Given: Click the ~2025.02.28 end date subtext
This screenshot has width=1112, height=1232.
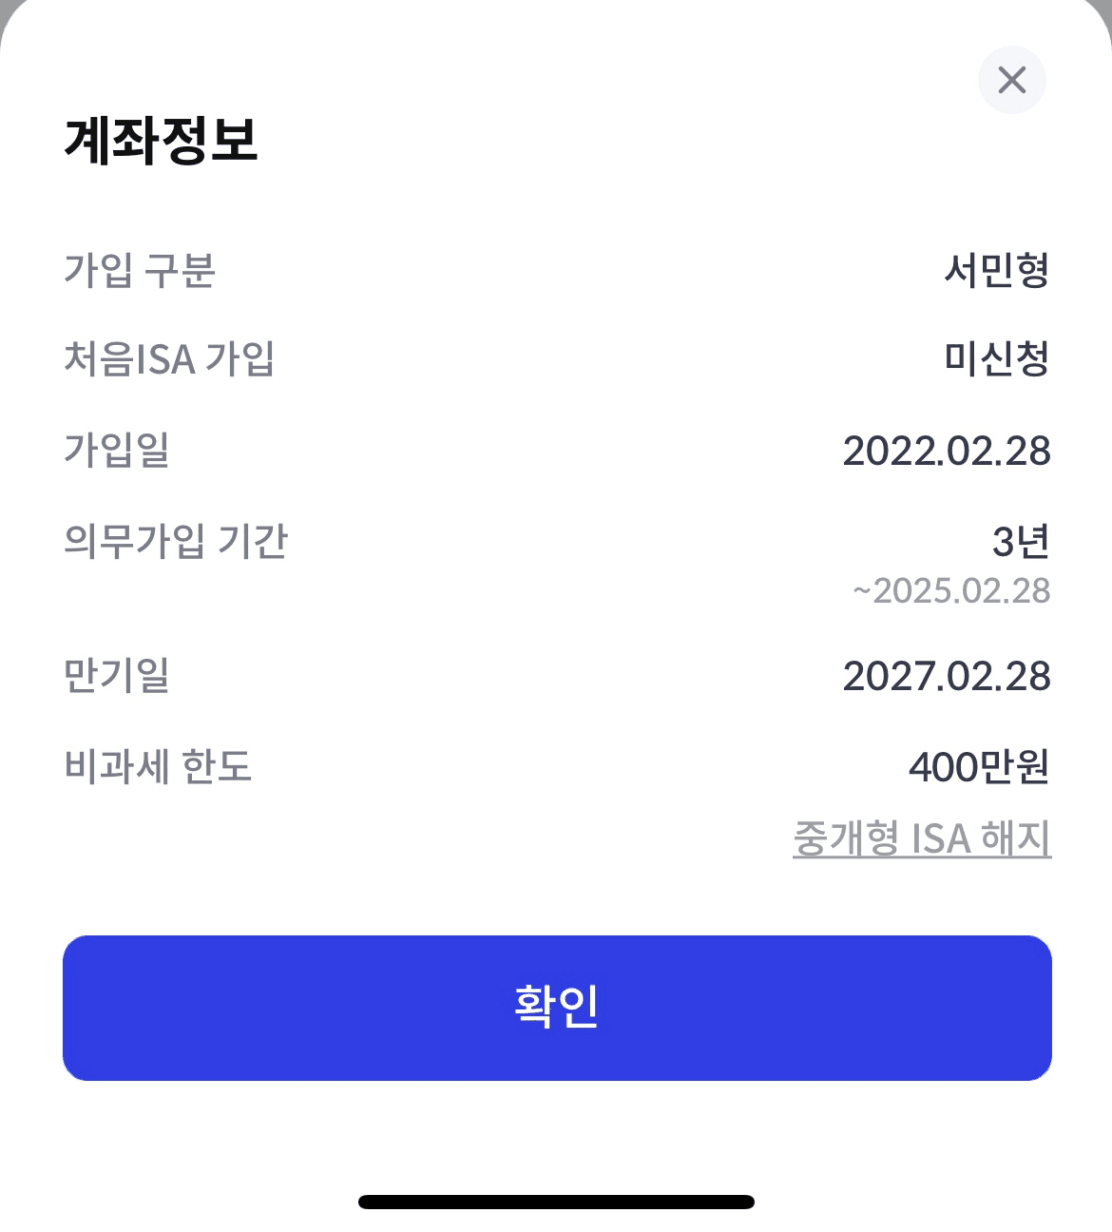Looking at the screenshot, I should pos(951,591).
